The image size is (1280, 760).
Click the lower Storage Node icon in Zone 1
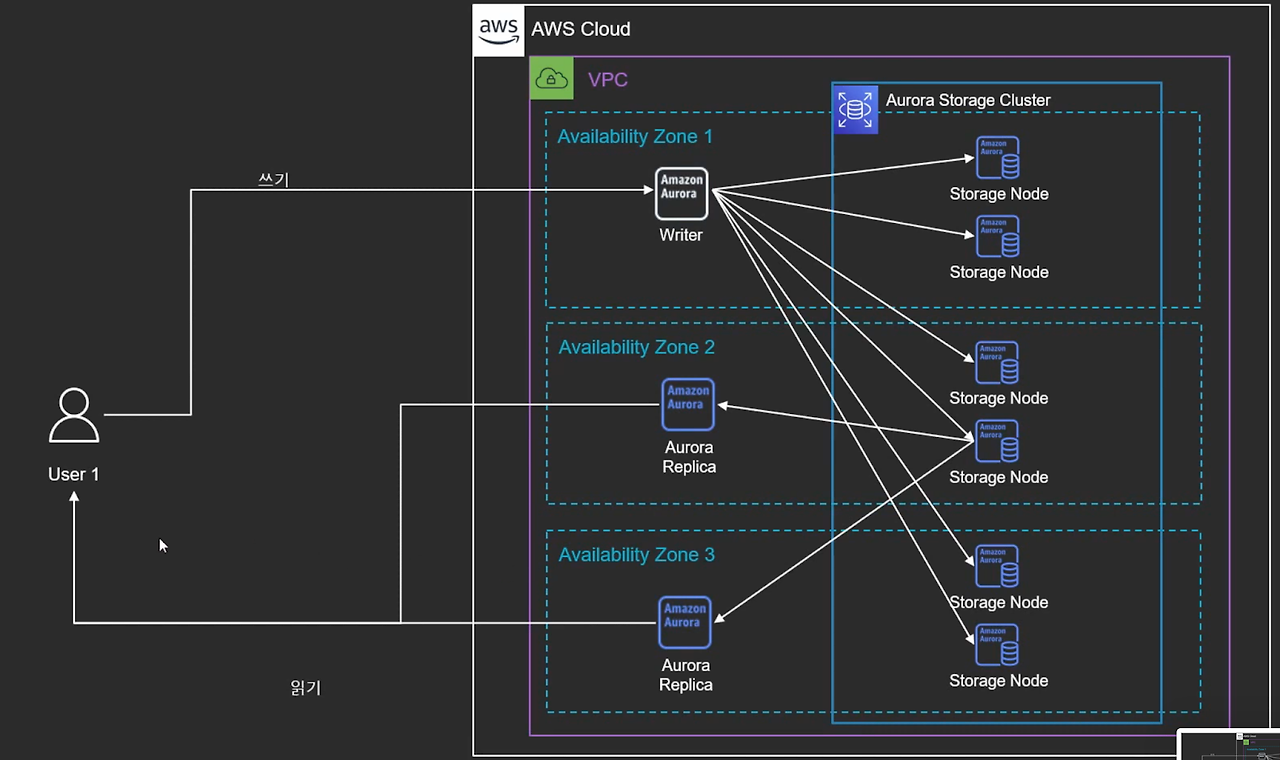[998, 236]
